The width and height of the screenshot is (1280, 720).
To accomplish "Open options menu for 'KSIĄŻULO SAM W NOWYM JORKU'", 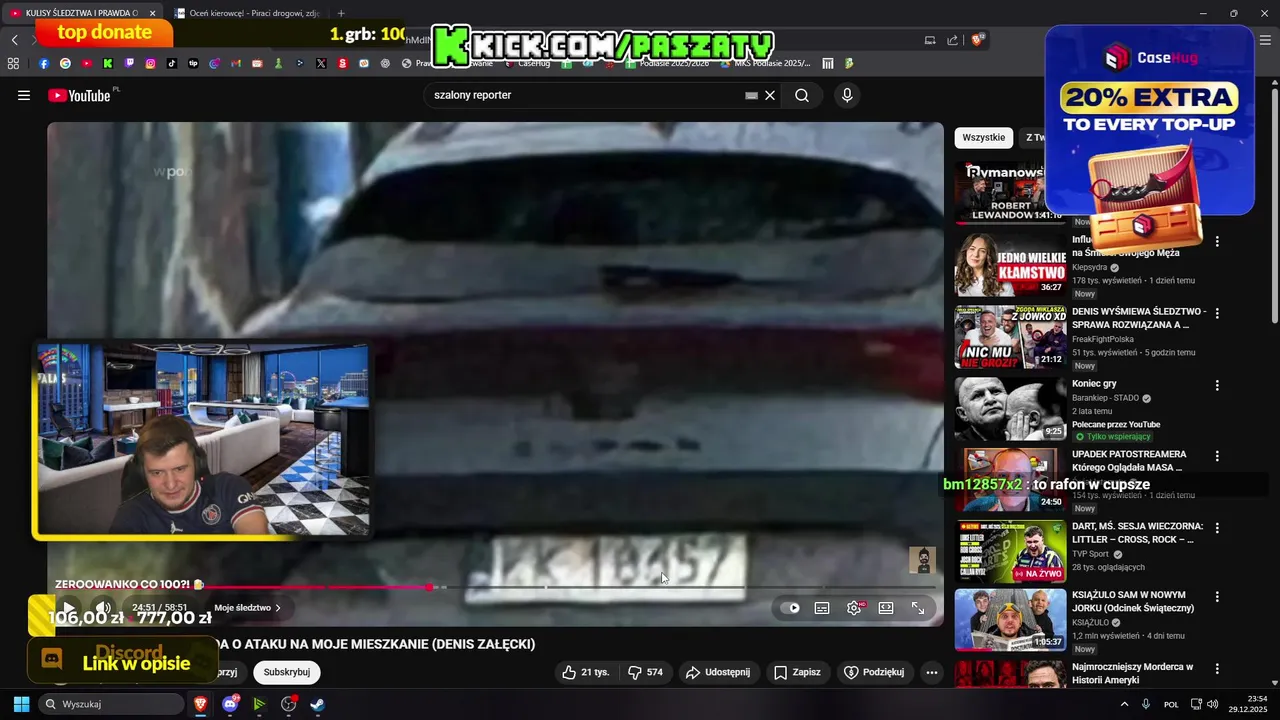I will (x=1217, y=596).
